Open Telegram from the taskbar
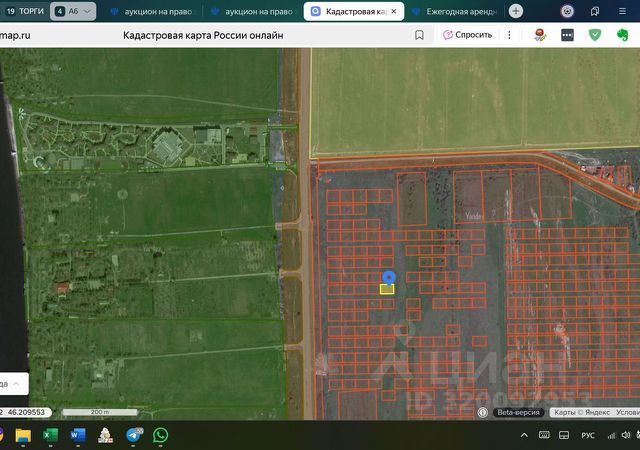 133,435
